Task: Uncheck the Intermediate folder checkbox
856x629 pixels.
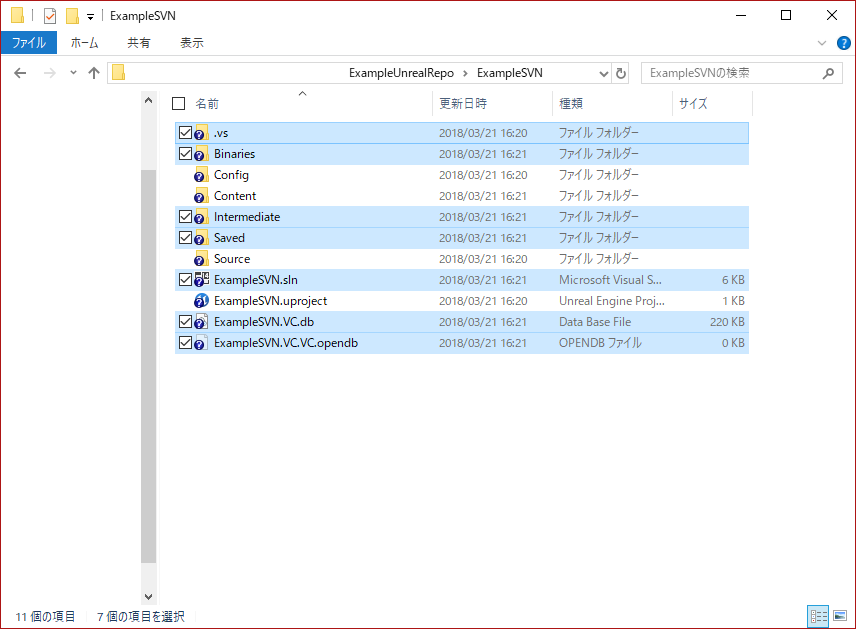Action: tap(185, 217)
